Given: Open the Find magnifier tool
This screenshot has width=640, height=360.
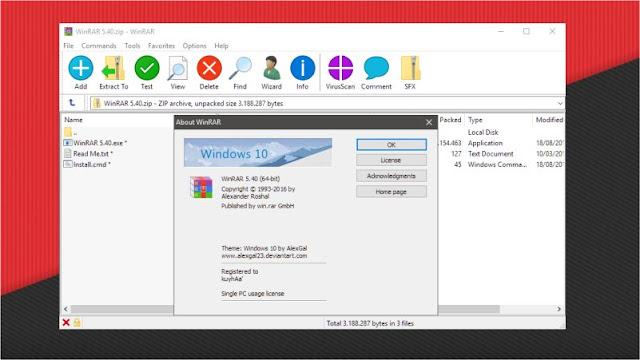Looking at the screenshot, I should tap(240, 68).
